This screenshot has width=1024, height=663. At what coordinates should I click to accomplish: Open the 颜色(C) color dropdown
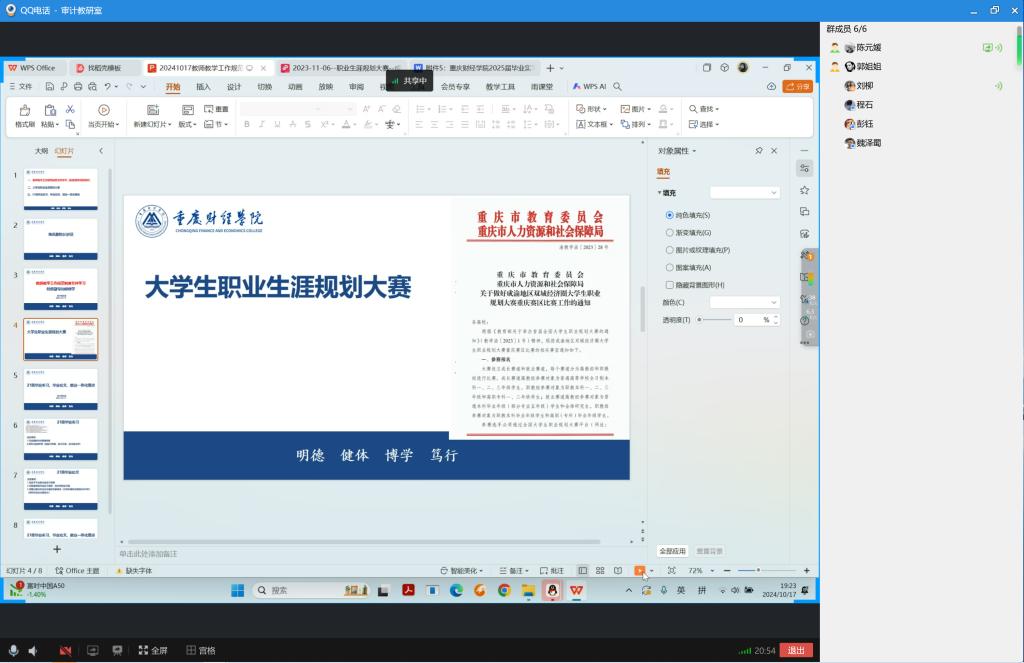coord(744,302)
